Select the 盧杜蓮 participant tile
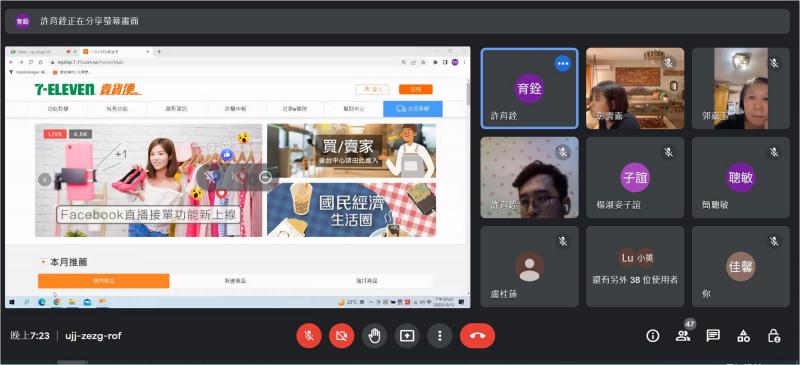The image size is (800, 365). click(x=530, y=266)
